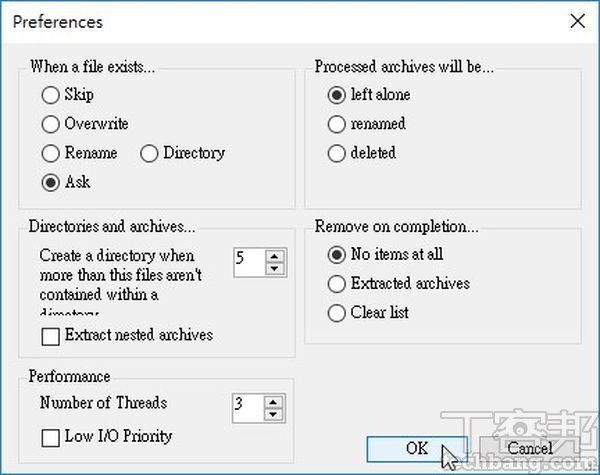Viewport: 600px width, 475px height.
Task: Pick the Directory radio option
Action: point(149,154)
